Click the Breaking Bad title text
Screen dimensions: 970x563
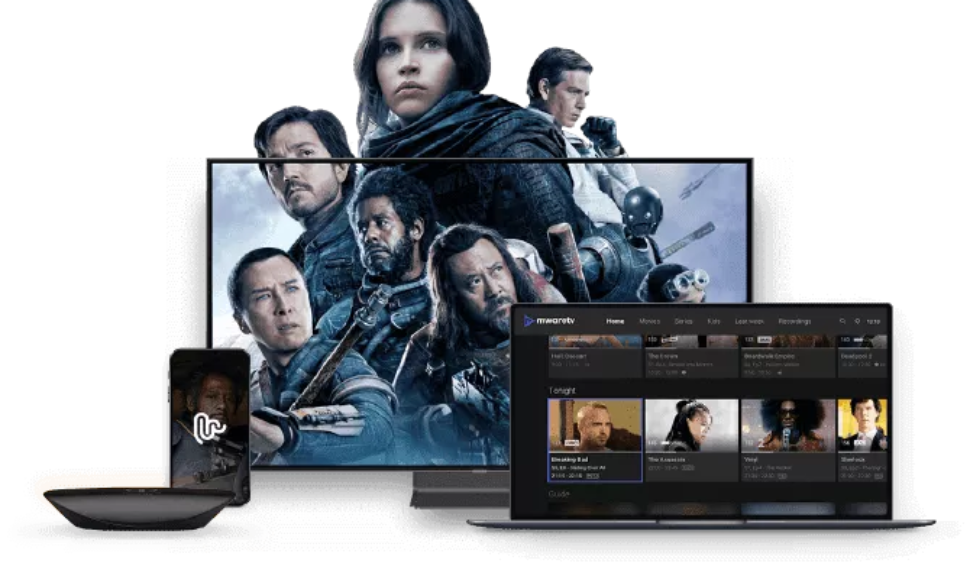pos(569,460)
